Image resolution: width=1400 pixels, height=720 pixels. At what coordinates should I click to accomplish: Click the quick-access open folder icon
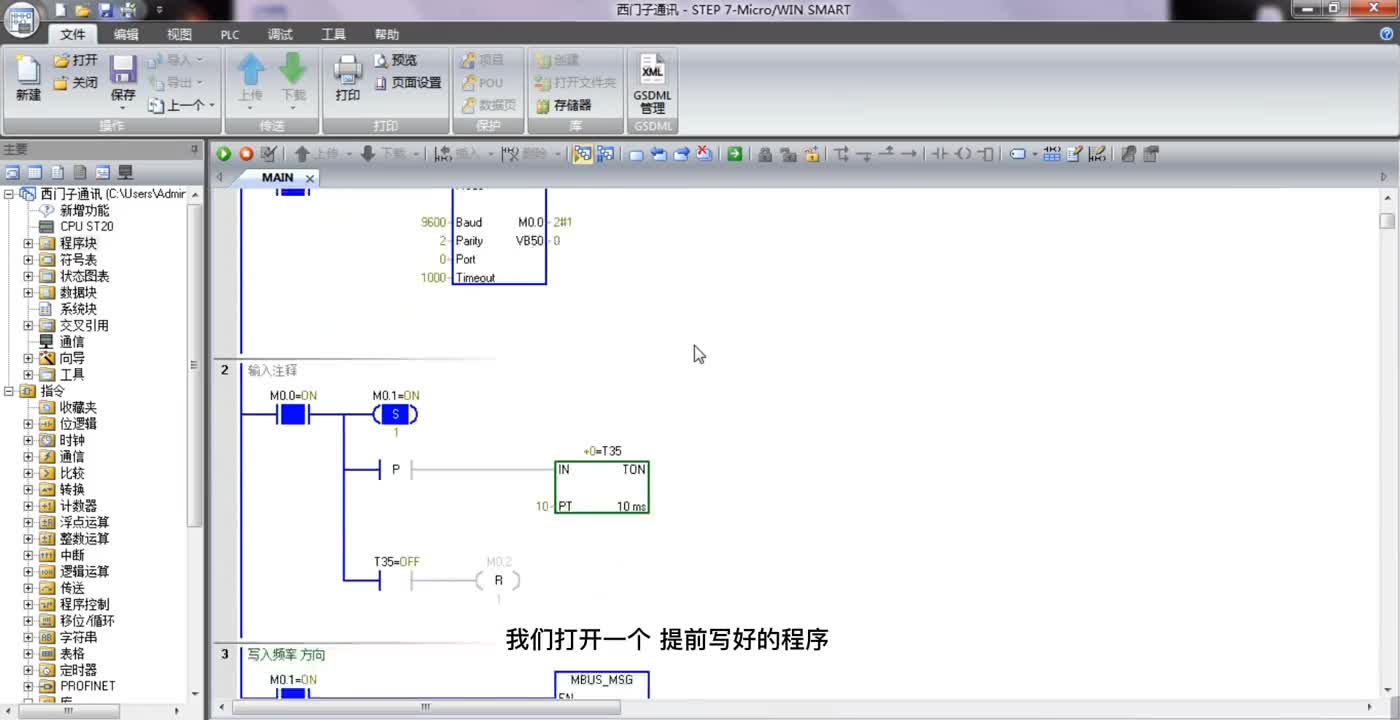pos(83,10)
